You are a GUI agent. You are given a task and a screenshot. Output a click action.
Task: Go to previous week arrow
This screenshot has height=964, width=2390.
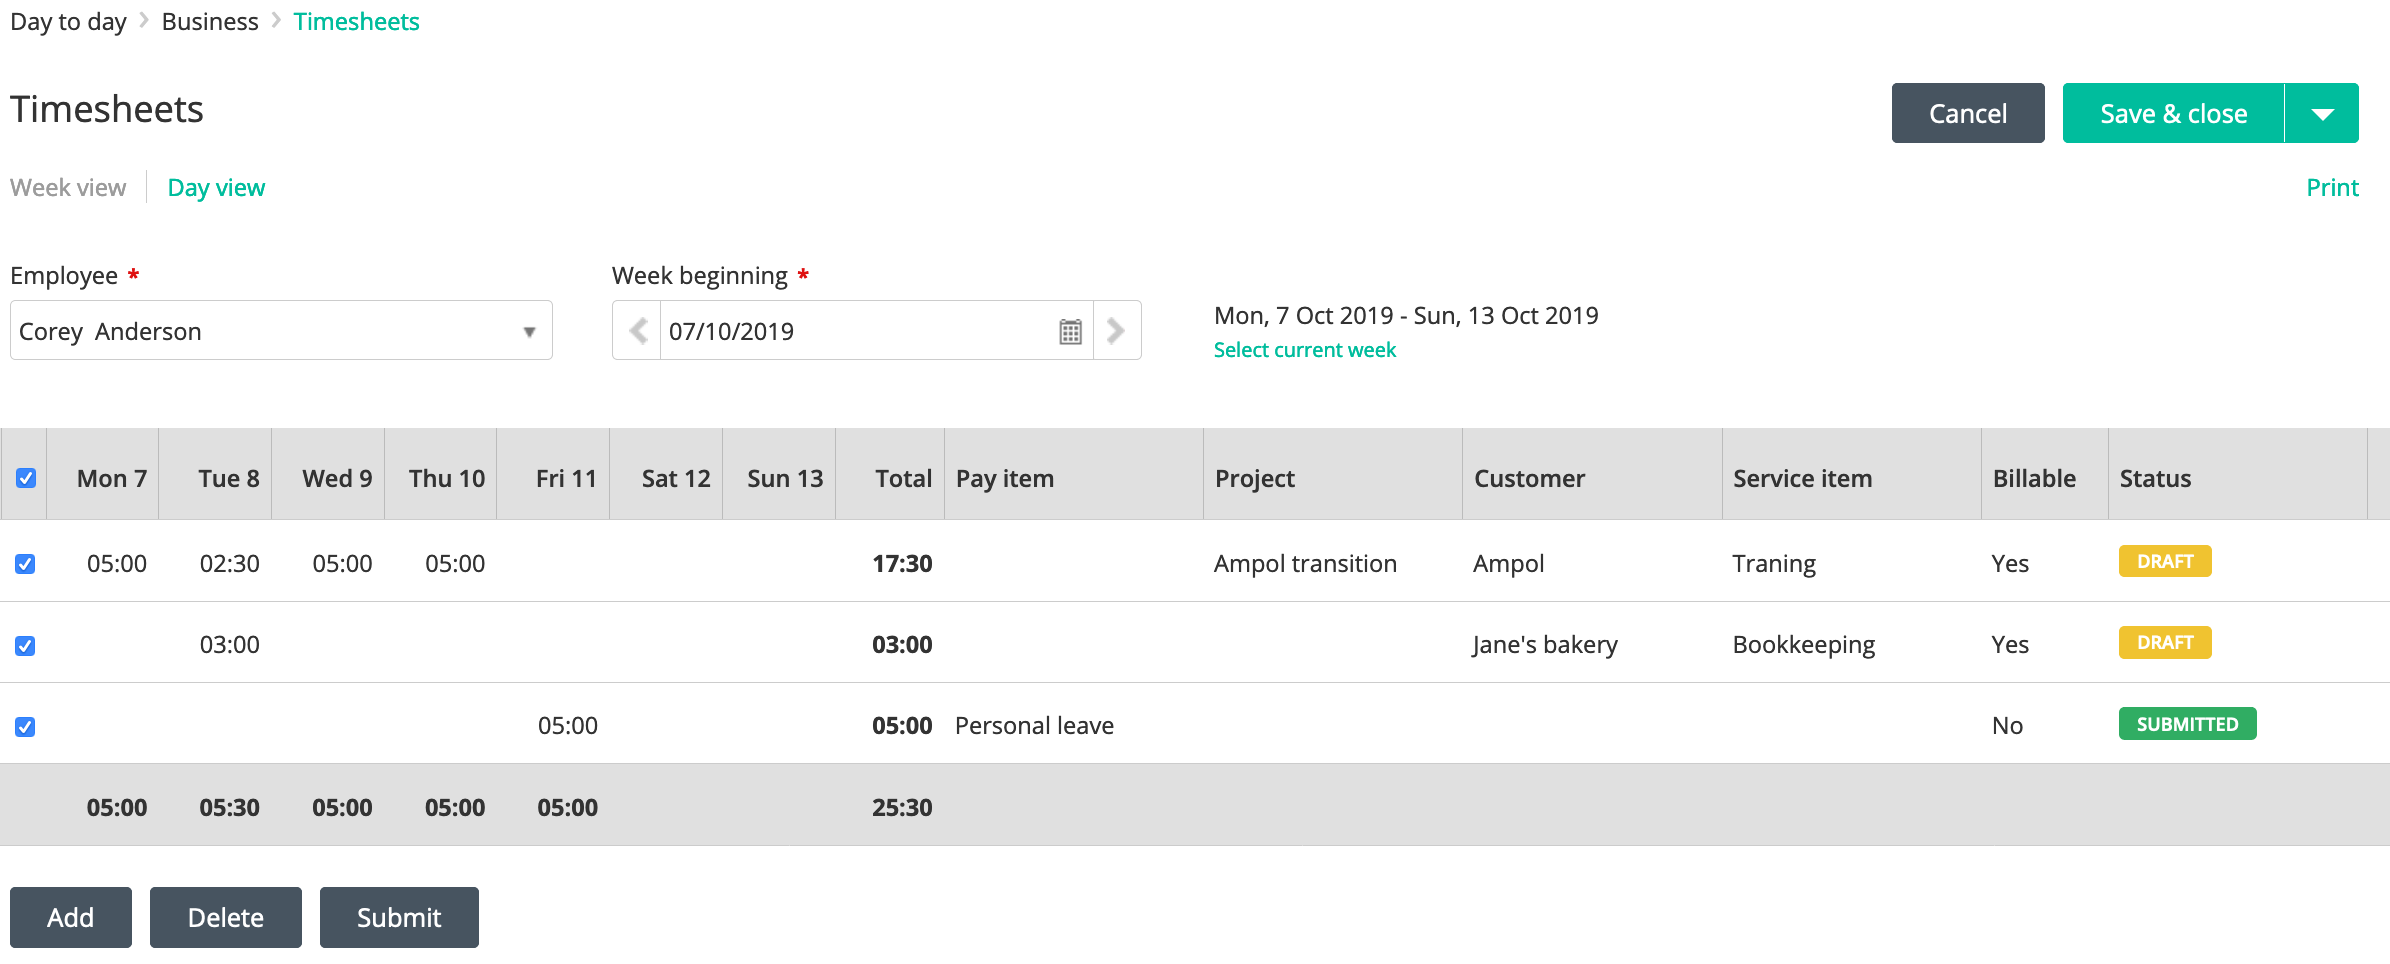coord(637,331)
